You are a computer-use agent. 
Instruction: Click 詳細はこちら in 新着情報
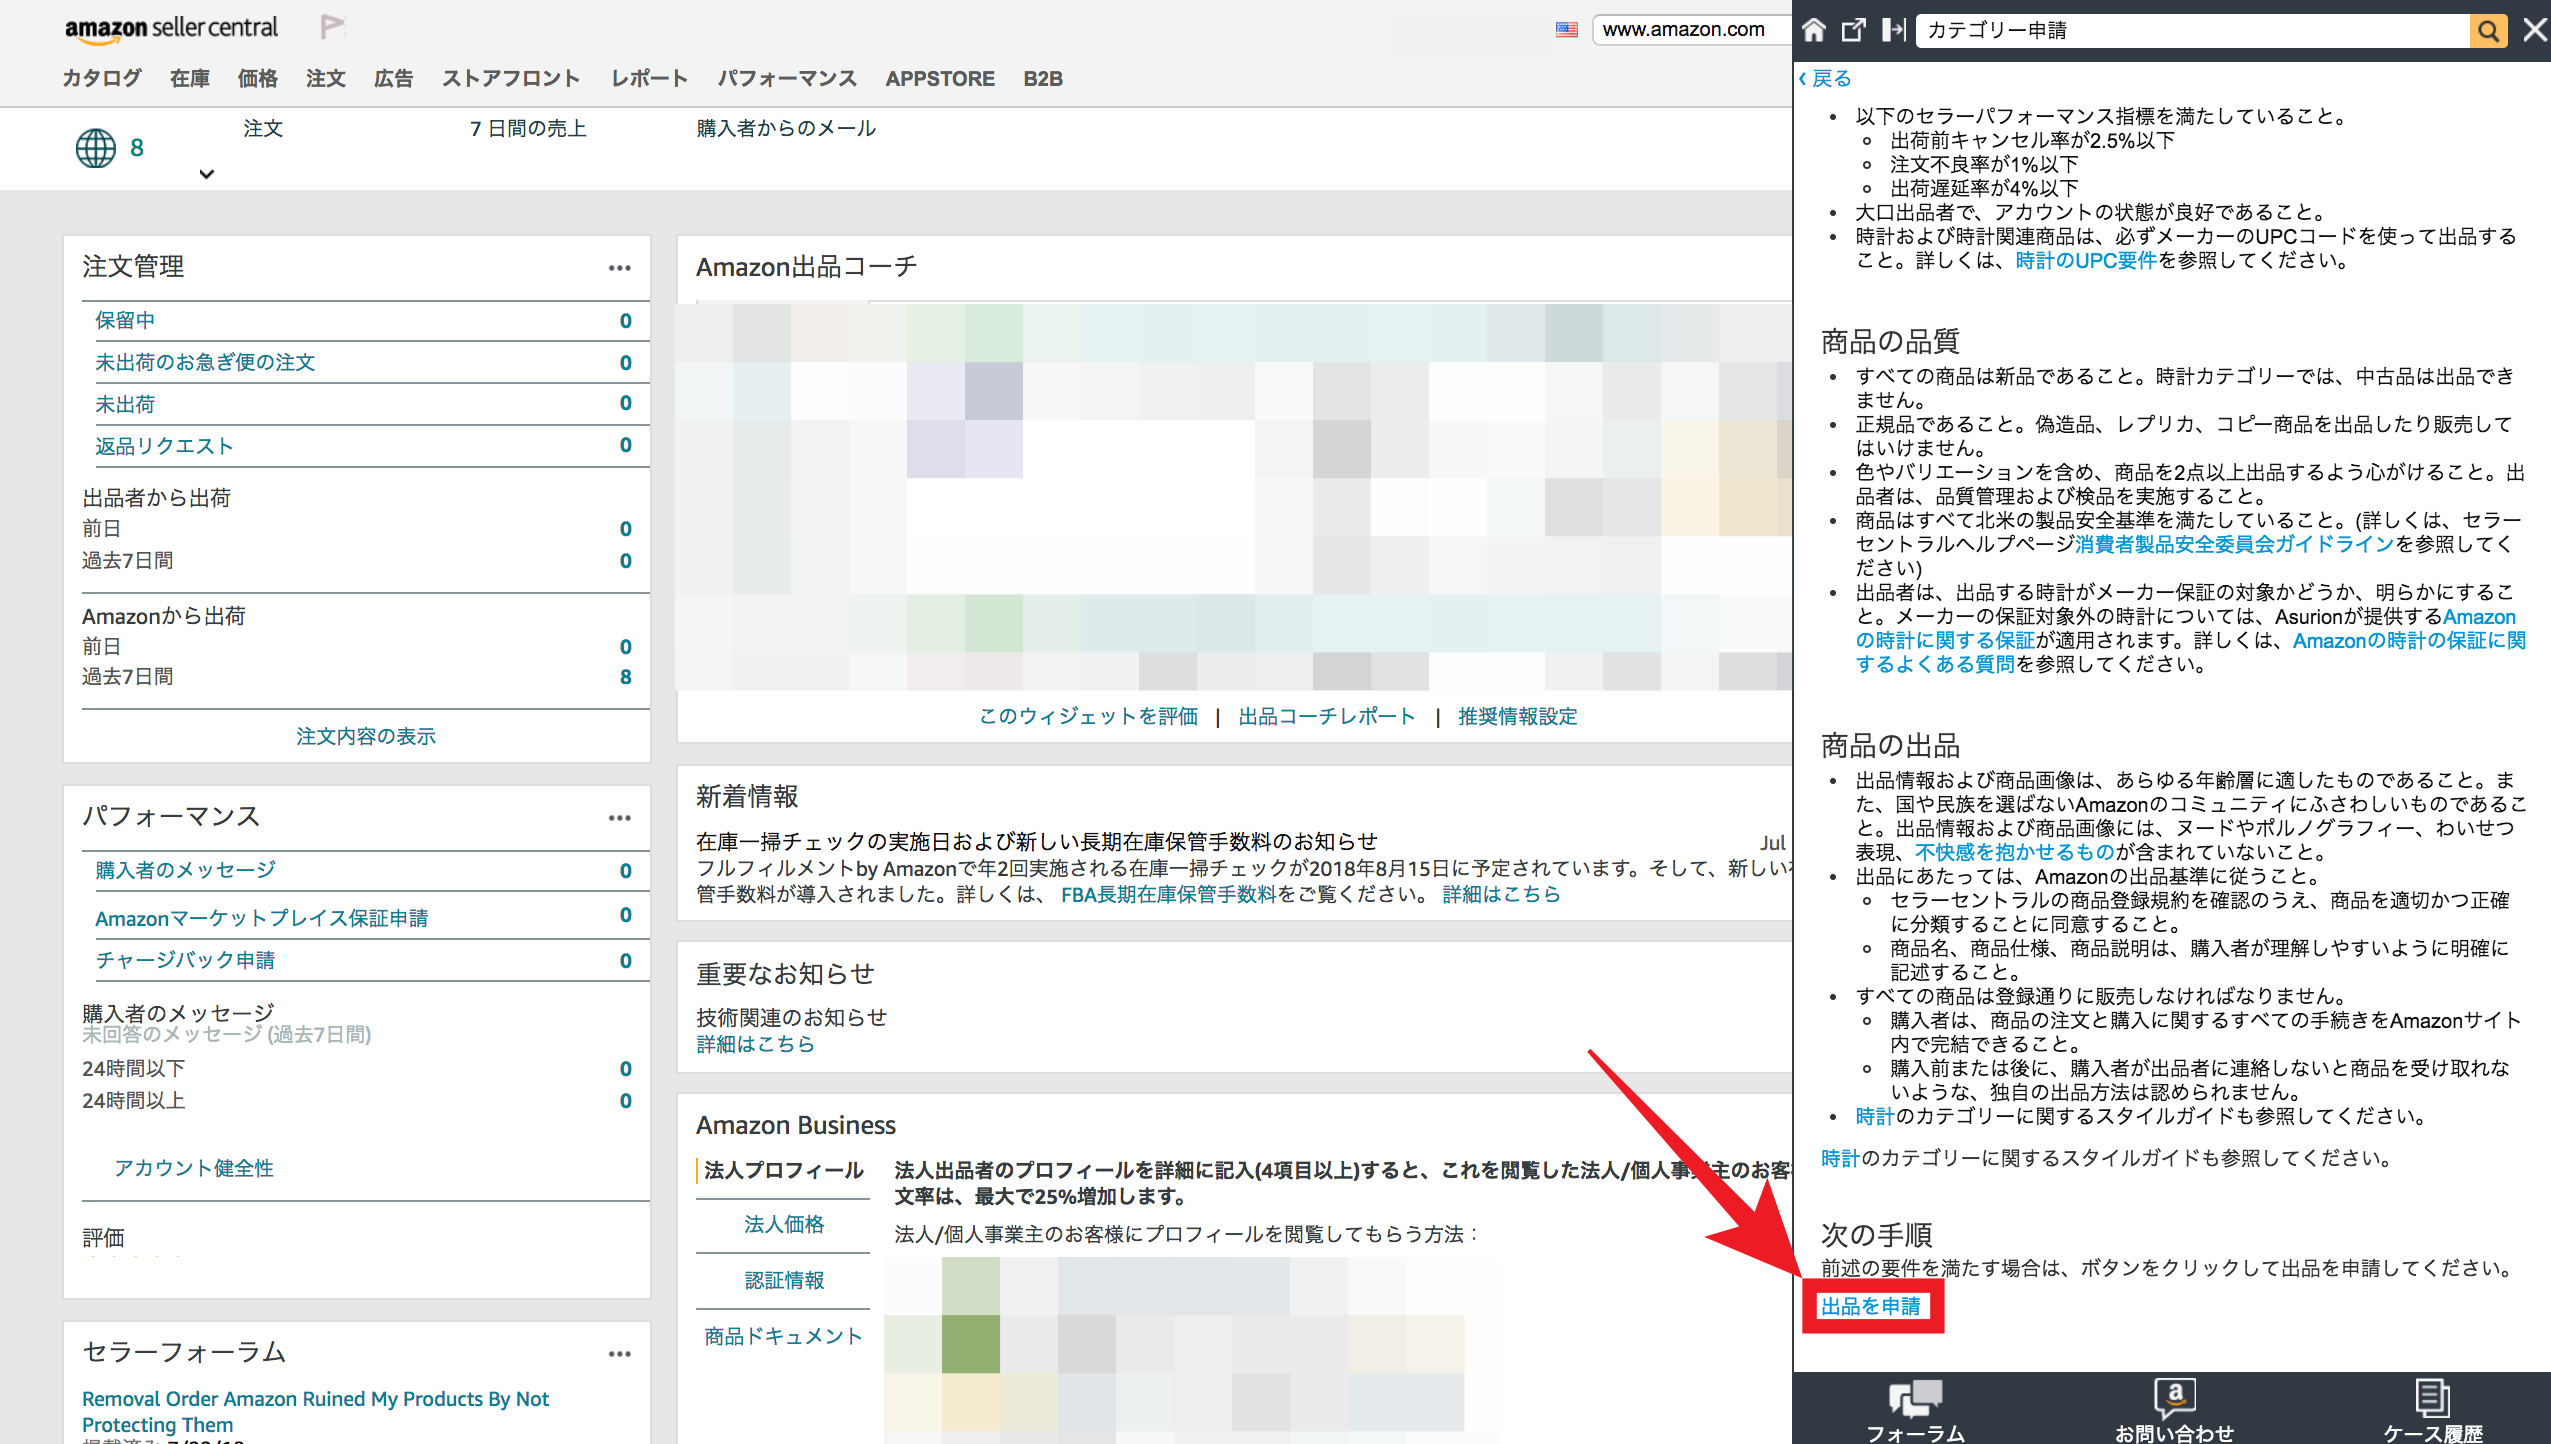(1501, 895)
